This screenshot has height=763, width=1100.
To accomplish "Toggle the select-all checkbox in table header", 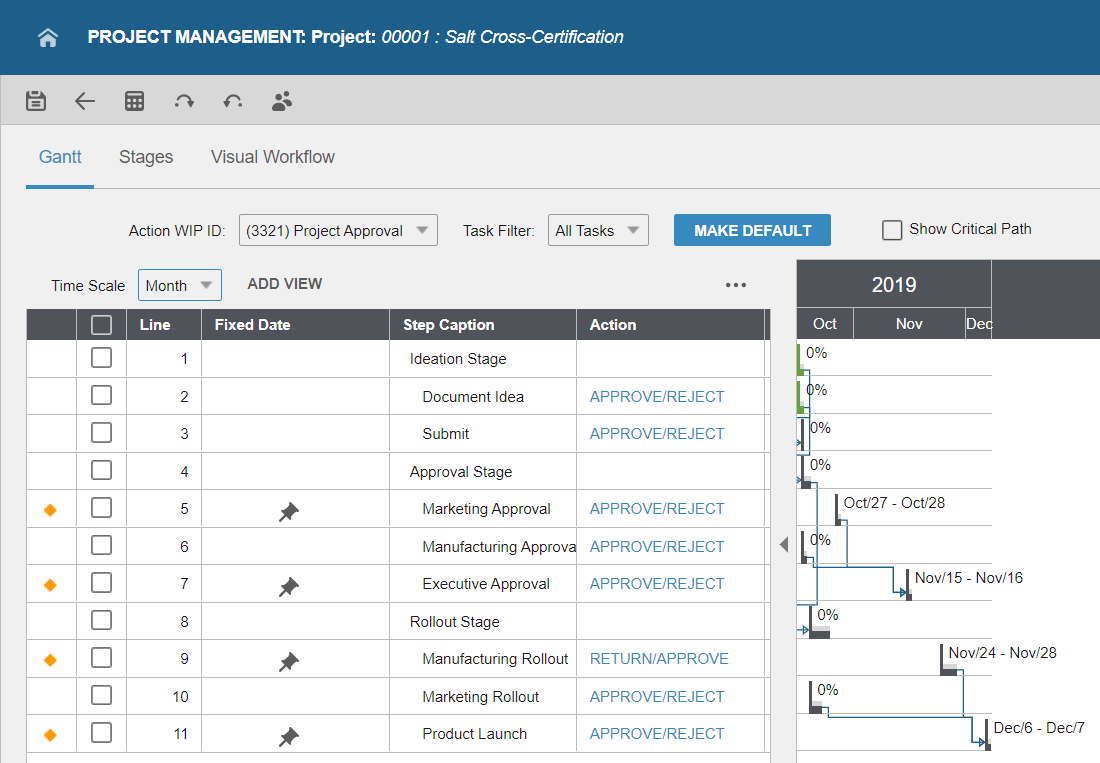I will pos(101,325).
